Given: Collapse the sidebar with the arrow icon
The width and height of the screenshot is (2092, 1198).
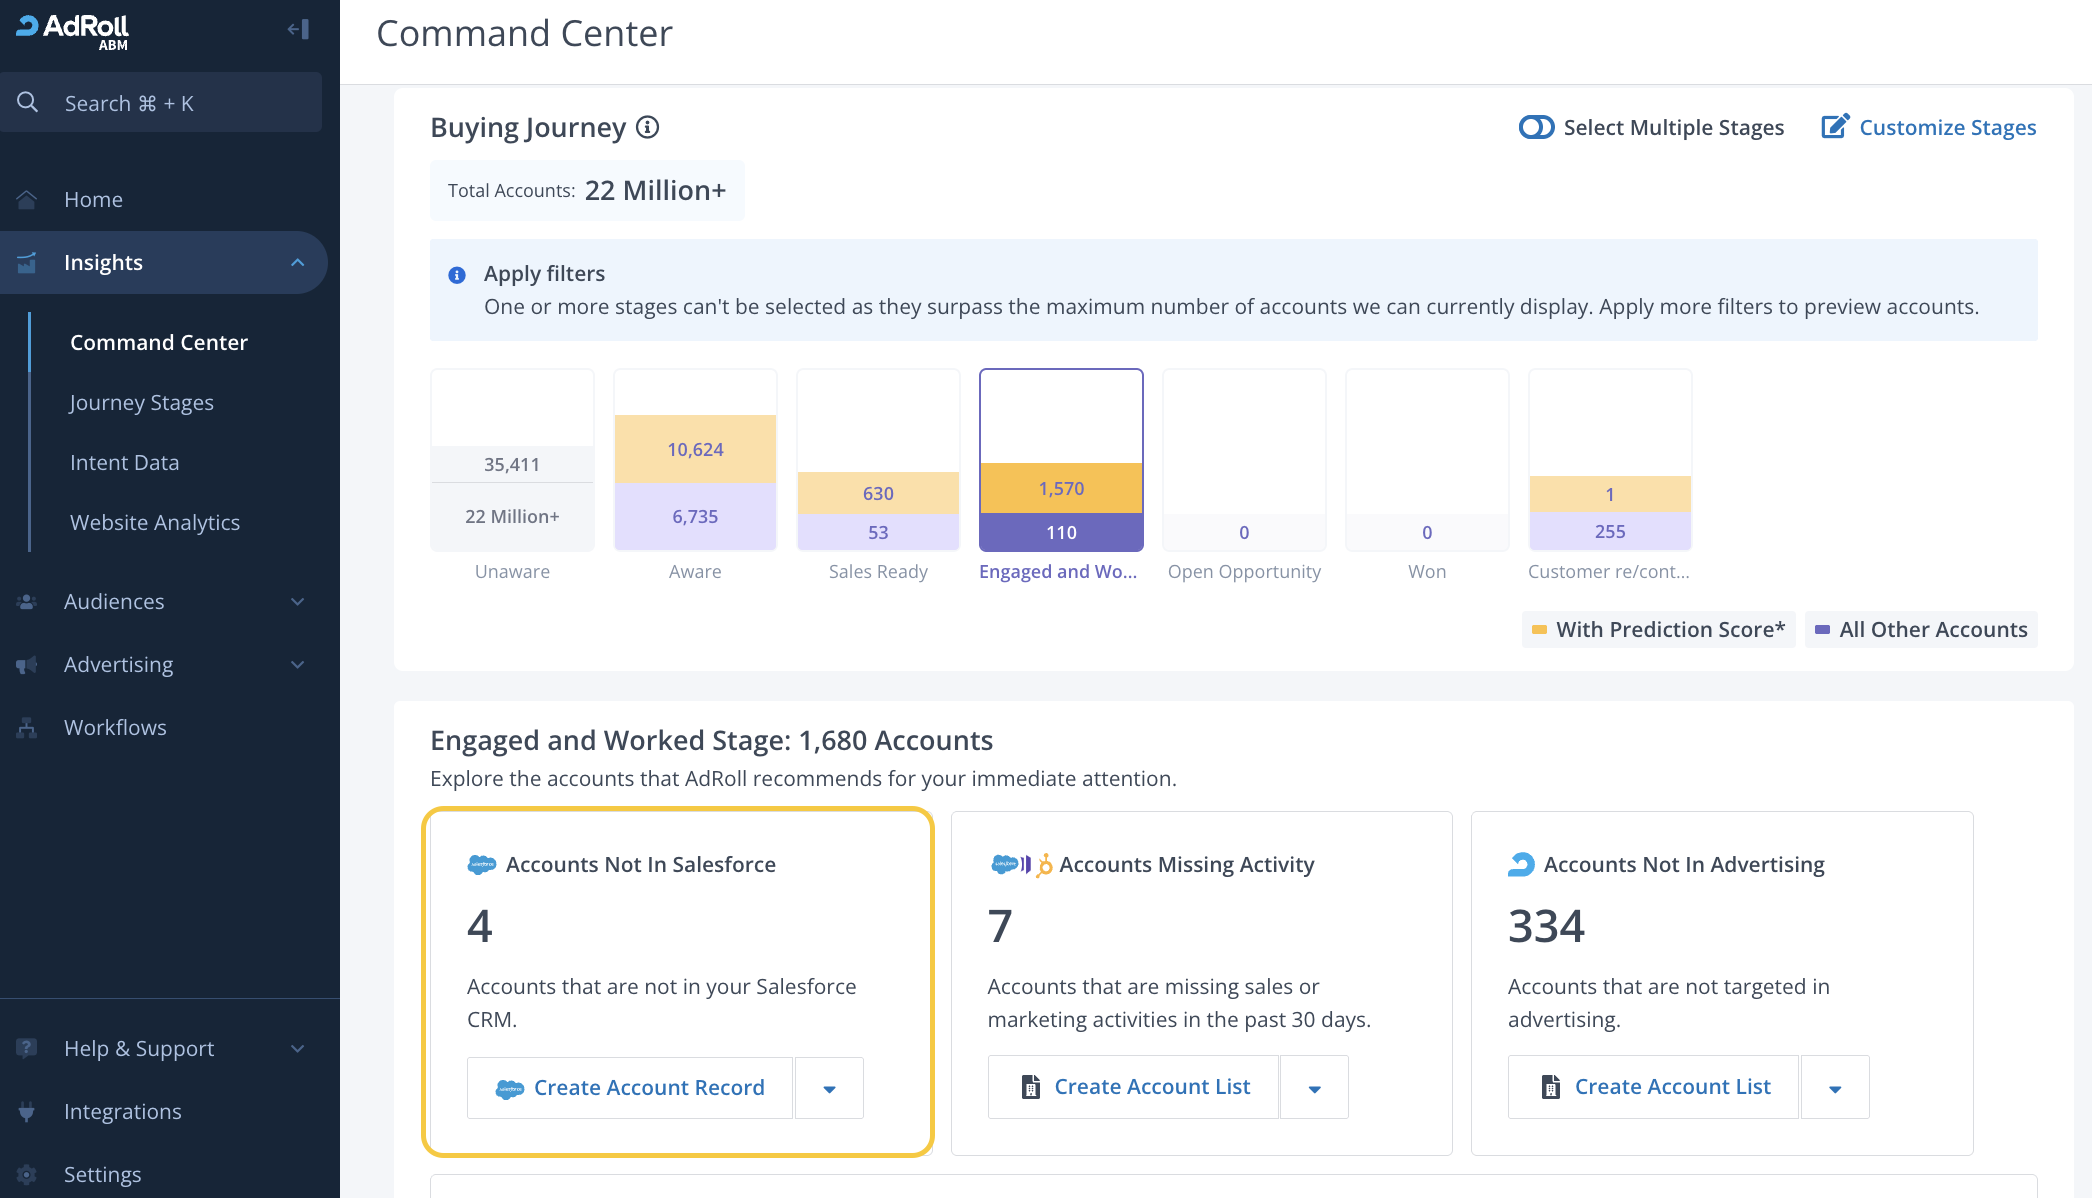Looking at the screenshot, I should click(298, 29).
